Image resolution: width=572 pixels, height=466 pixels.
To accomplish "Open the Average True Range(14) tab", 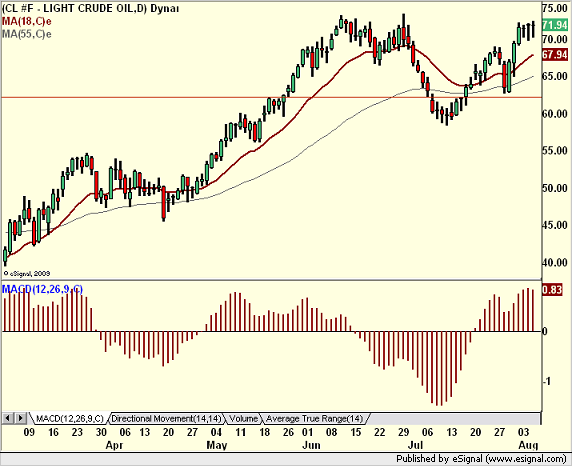I will (x=314, y=419).
